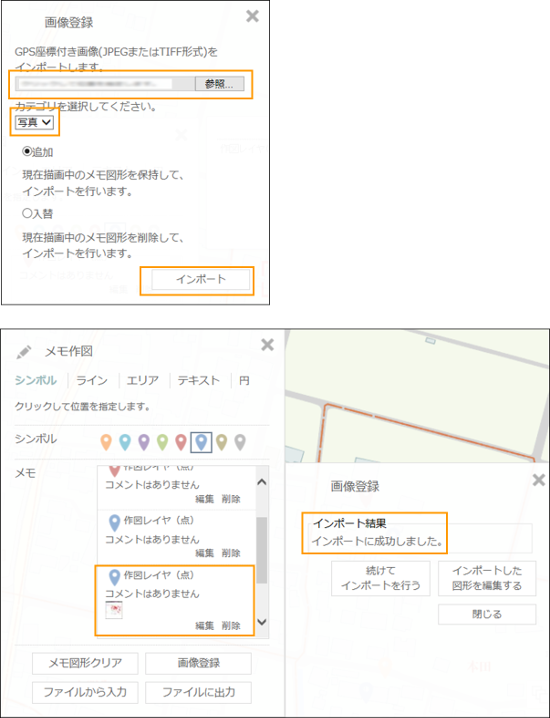550x718 pixels.
Task: Click the インポート button
Action: 201,279
